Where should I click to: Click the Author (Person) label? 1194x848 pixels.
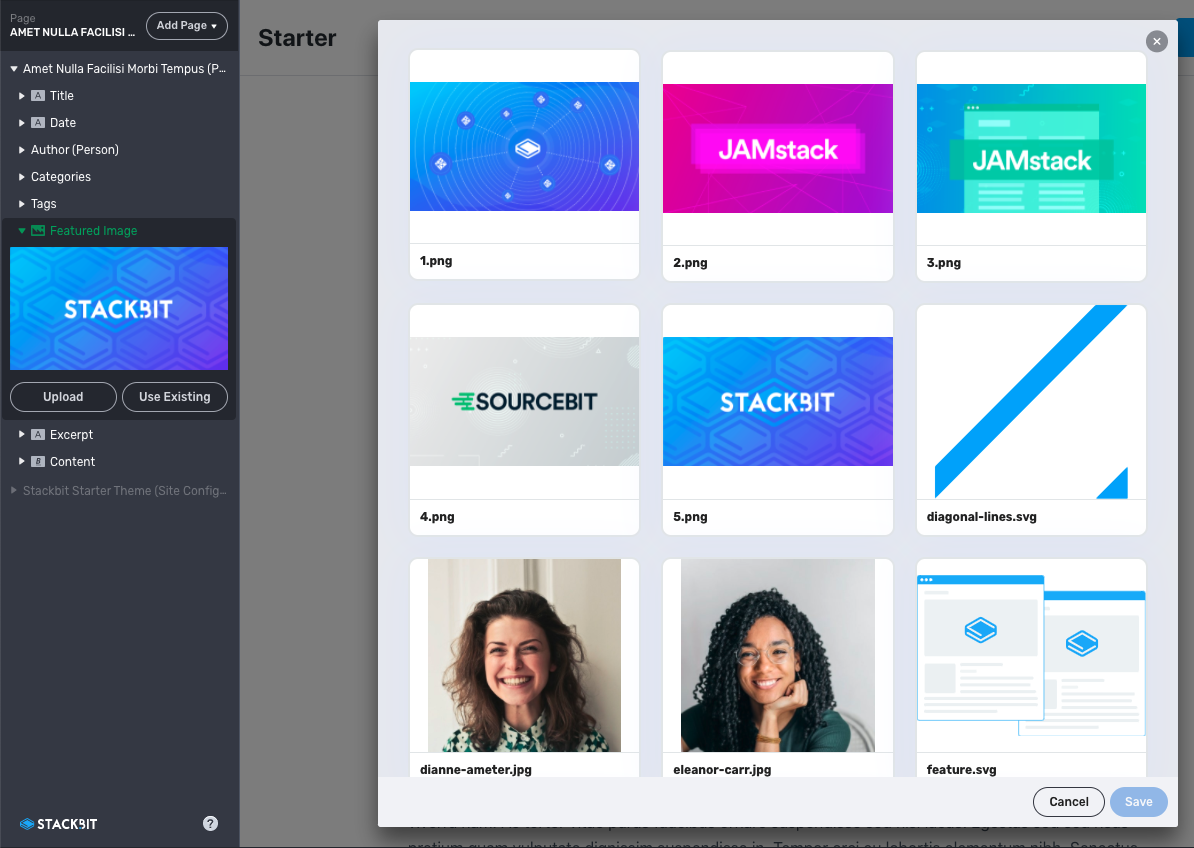tap(75, 150)
